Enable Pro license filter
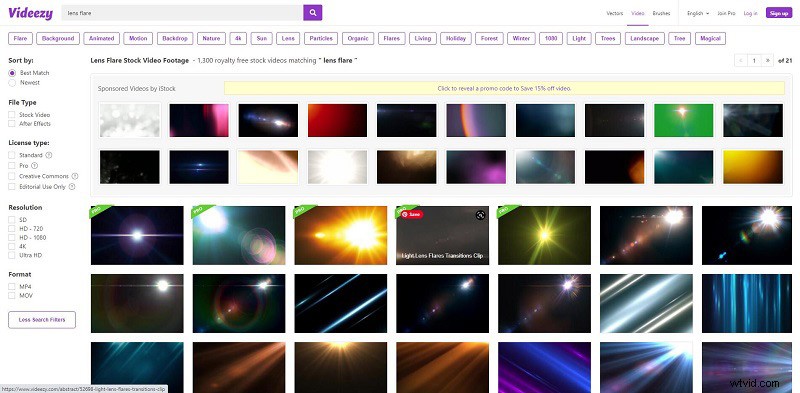800x393 pixels. pyautogui.click(x=12, y=166)
